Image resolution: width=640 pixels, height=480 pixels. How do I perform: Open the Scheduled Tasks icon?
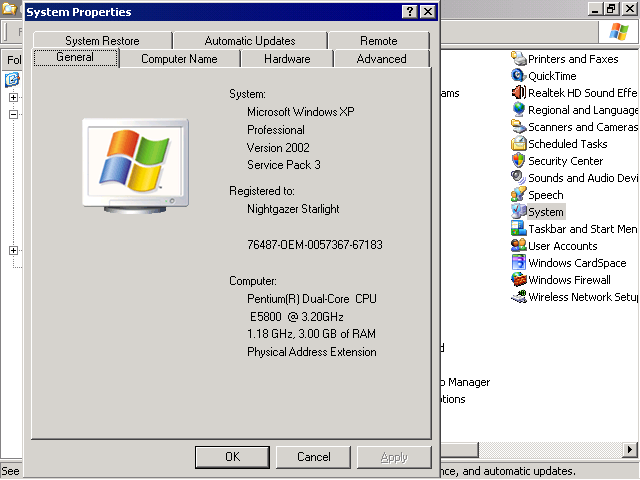pyautogui.click(x=519, y=144)
